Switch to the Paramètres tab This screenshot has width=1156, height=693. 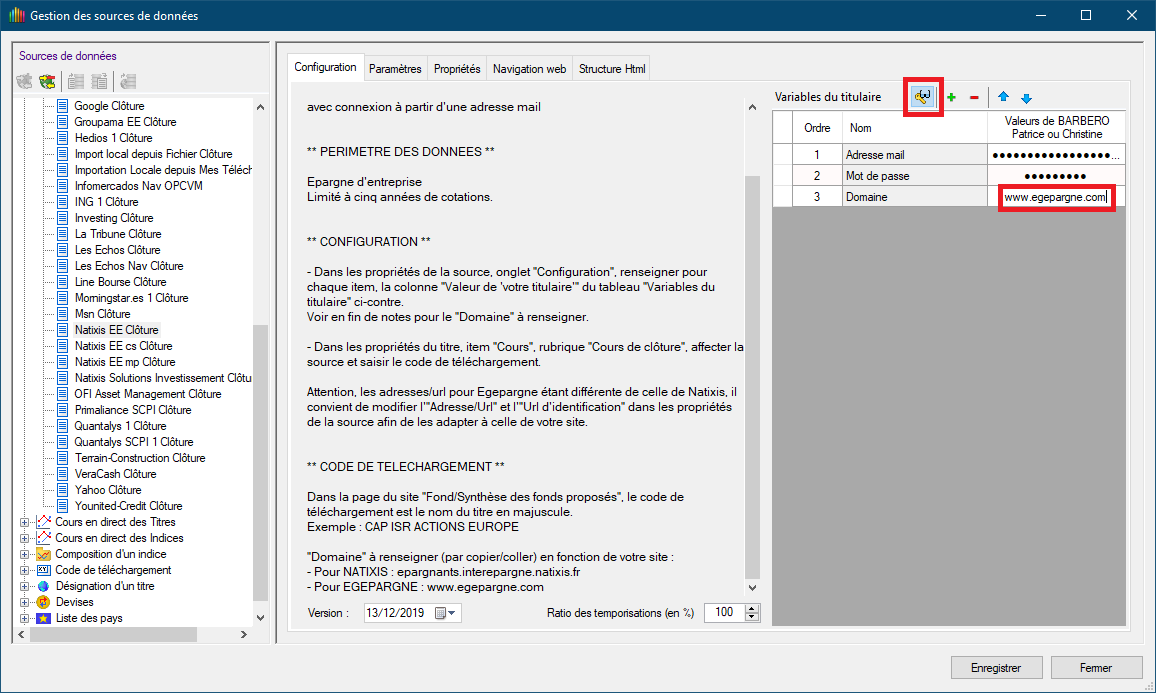tap(395, 69)
